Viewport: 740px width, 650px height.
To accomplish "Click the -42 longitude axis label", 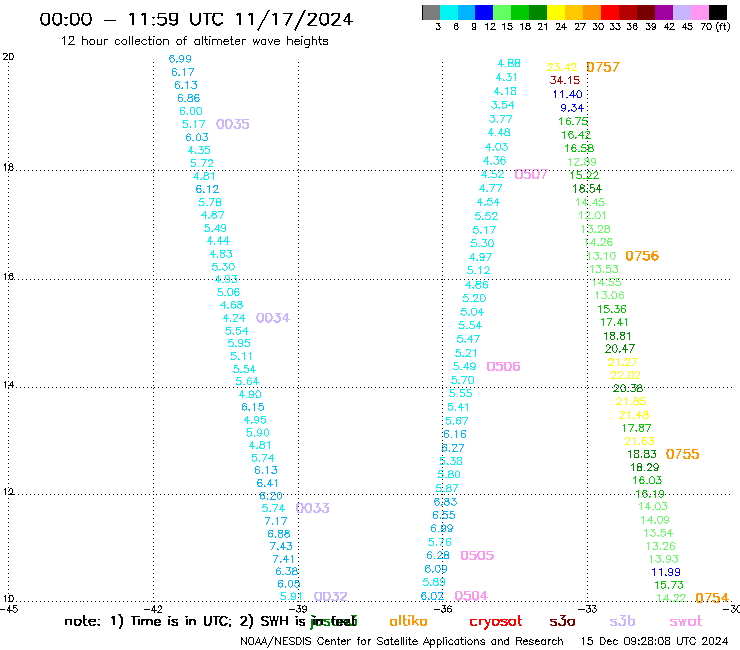I will tap(154, 609).
